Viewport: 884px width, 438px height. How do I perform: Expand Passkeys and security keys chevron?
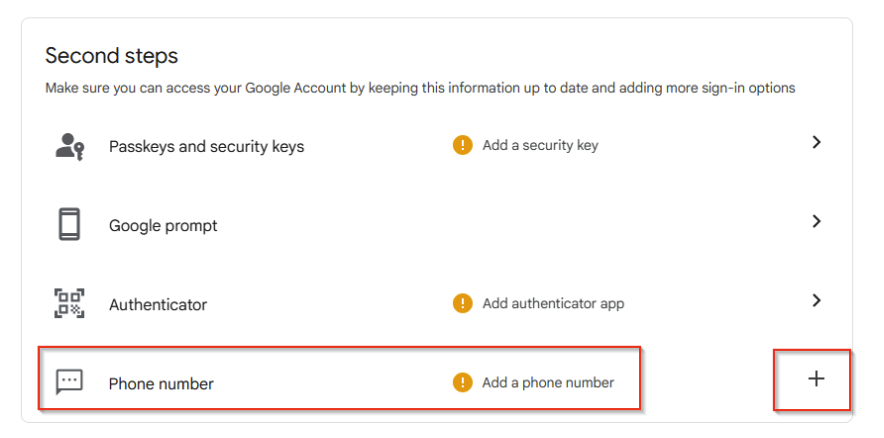pos(816,142)
